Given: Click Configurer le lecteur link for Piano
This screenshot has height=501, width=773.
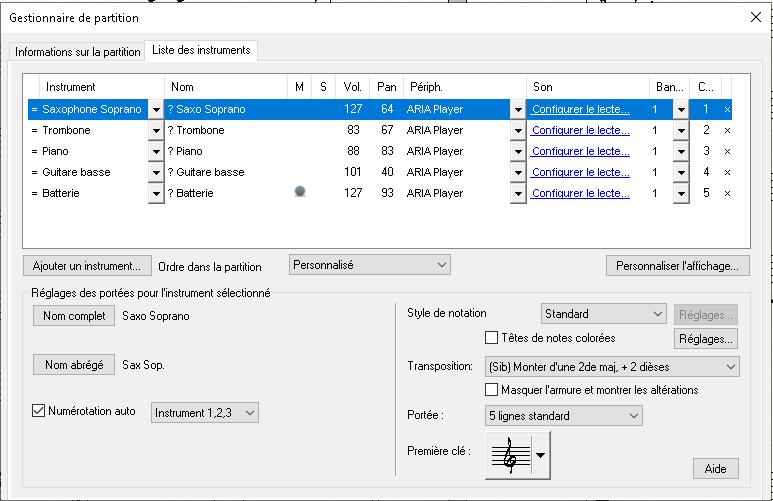Looking at the screenshot, I should pos(580,152).
